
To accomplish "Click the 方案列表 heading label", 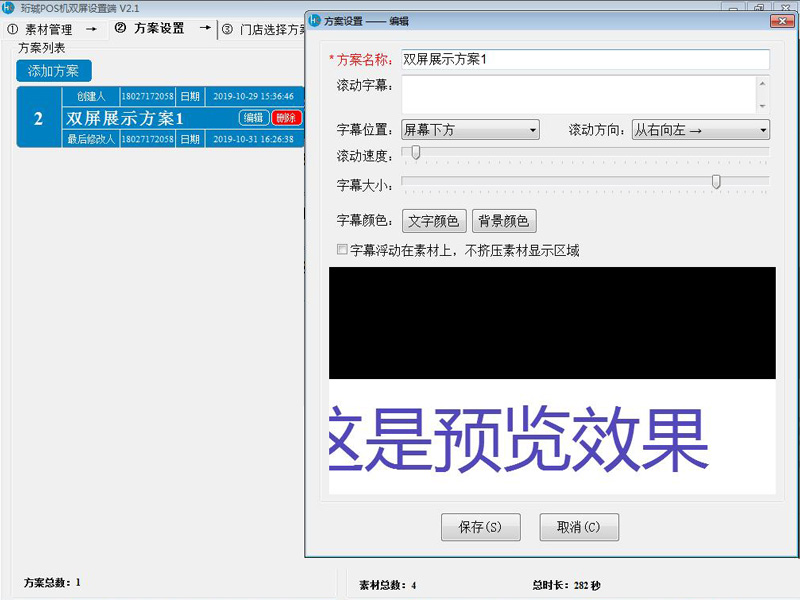I will click(42, 48).
